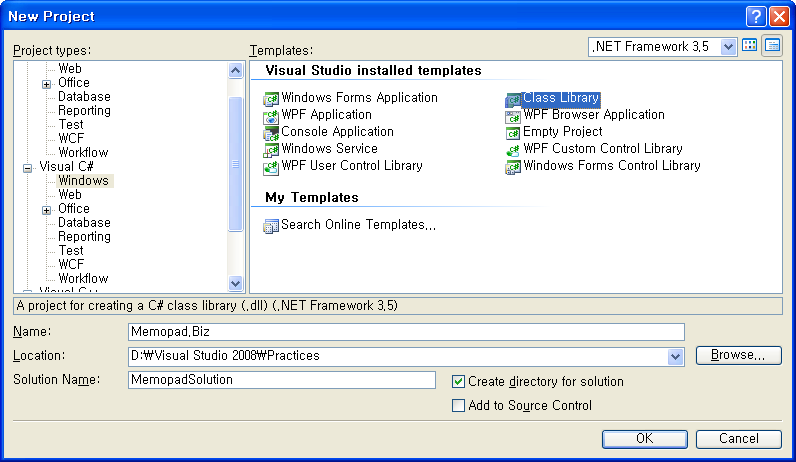This screenshot has width=796, height=462.
Task: Select the upper Database project type
Action: 84,97
